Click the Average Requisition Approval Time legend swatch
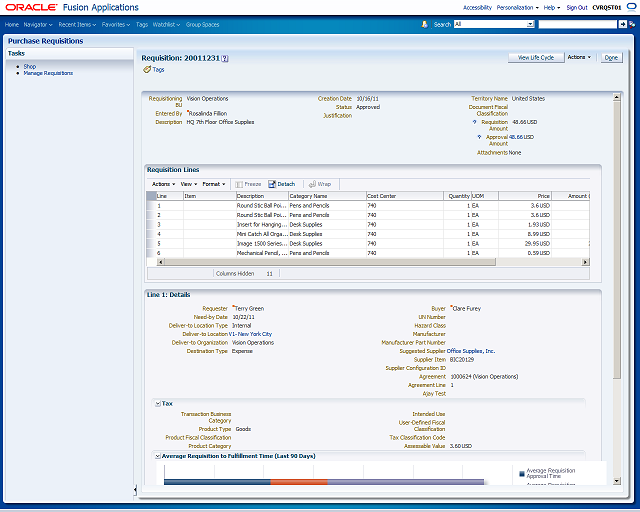640x512 pixels. click(x=522, y=474)
